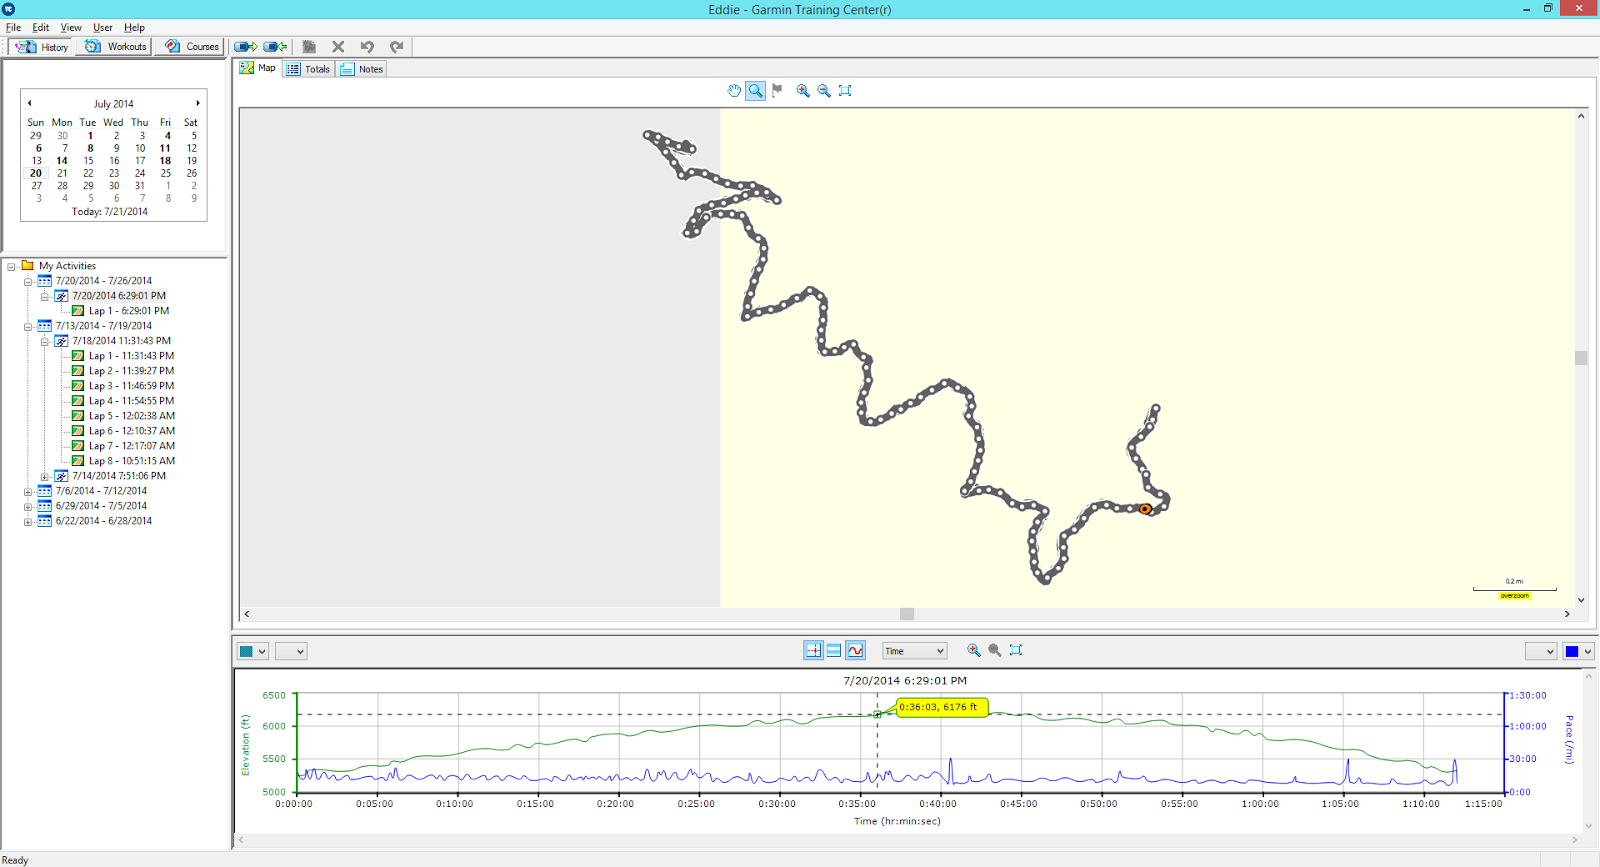Collapse the 7/18/2014 11:31:43 PM activity
1600x867 pixels.
tap(45, 342)
